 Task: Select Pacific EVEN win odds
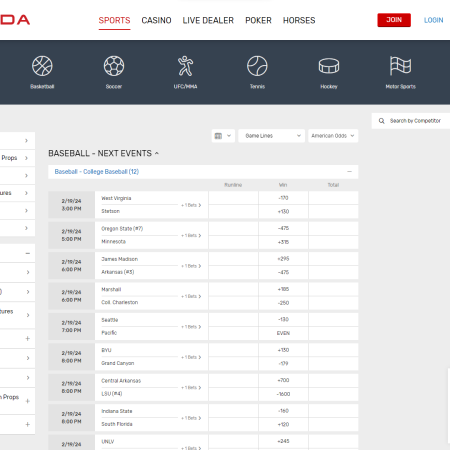pyautogui.click(x=283, y=333)
